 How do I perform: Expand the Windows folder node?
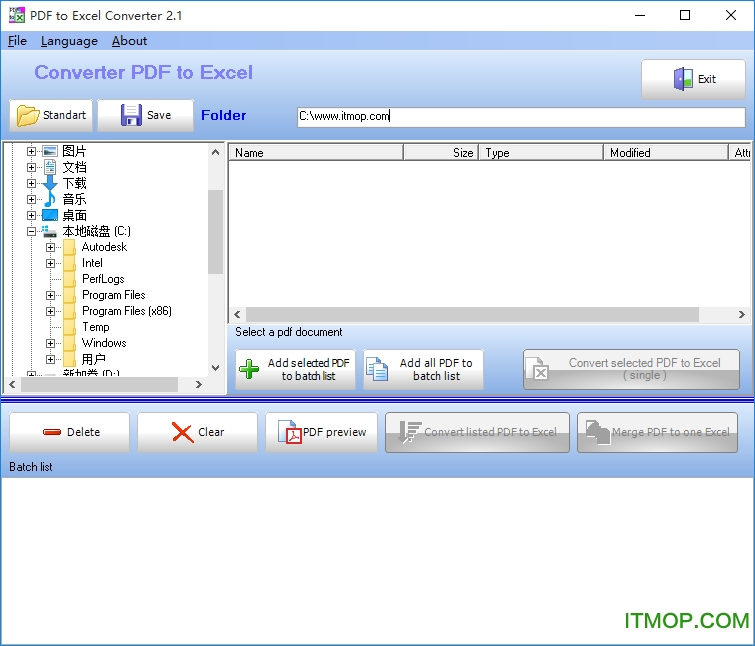[x=51, y=343]
